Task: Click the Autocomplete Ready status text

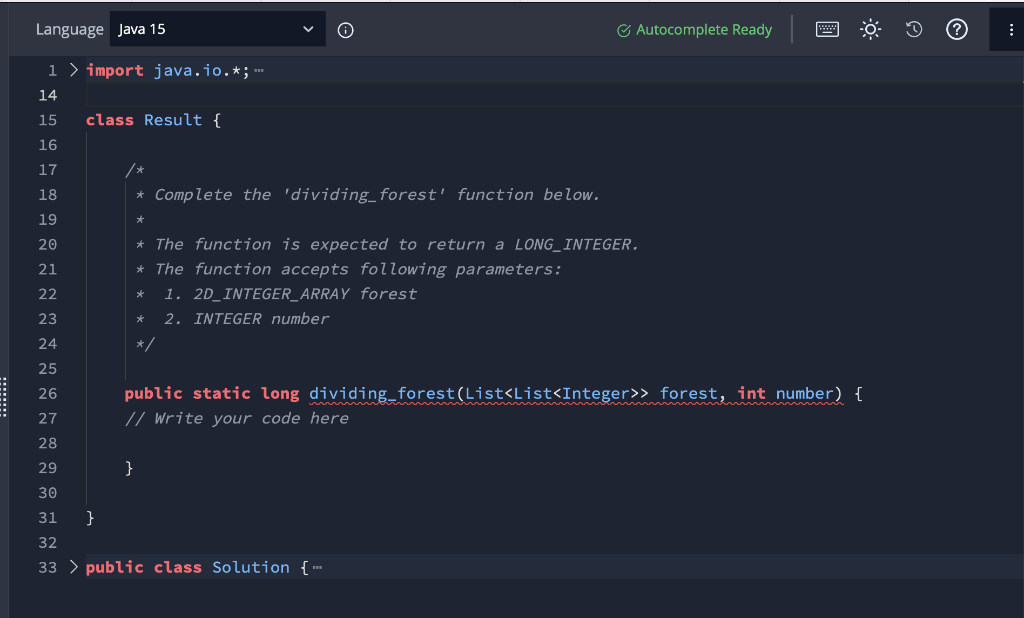Action: click(703, 29)
